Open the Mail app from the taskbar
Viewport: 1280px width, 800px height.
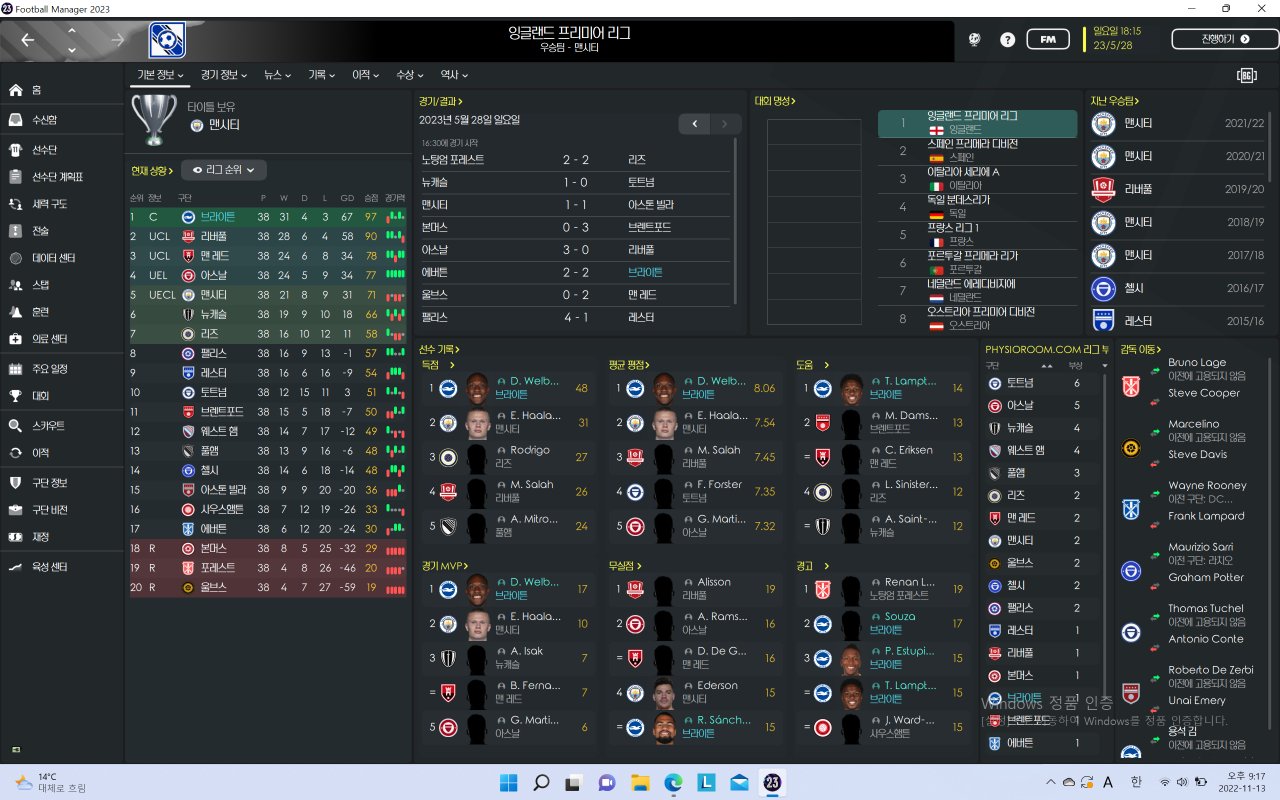pyautogui.click(x=739, y=782)
